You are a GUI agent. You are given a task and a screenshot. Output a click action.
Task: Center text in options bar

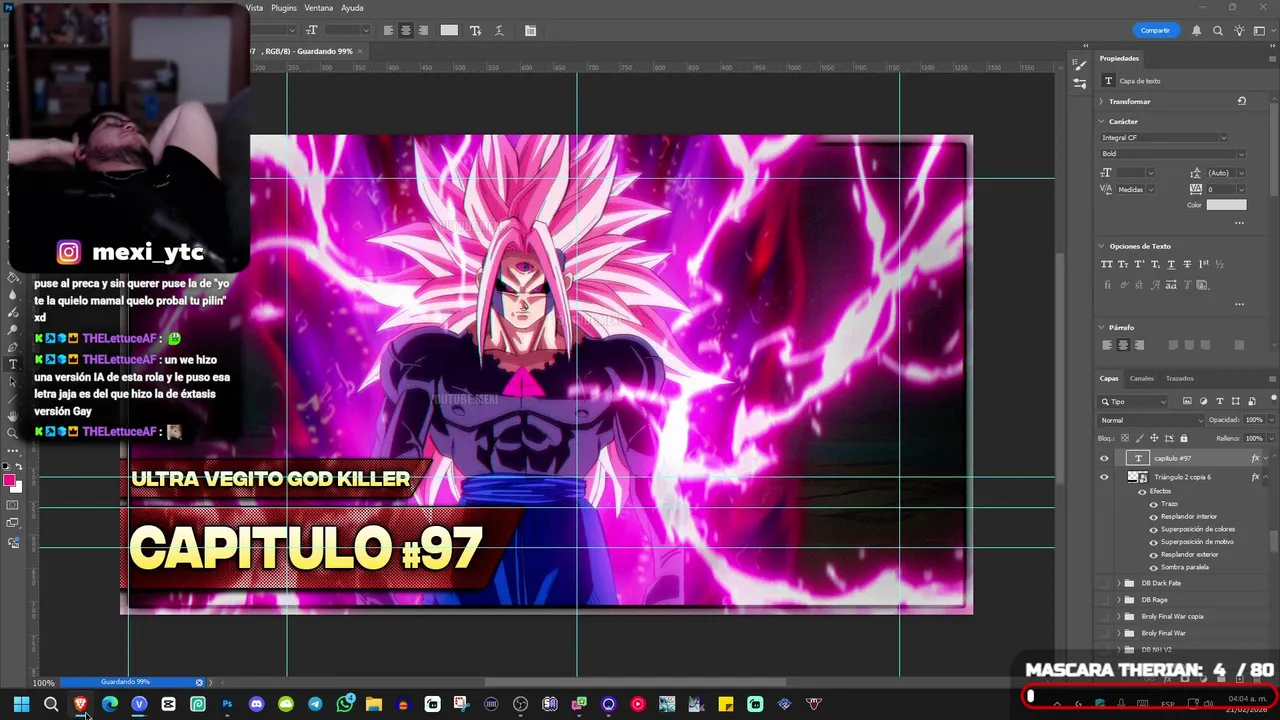pyautogui.click(x=405, y=30)
